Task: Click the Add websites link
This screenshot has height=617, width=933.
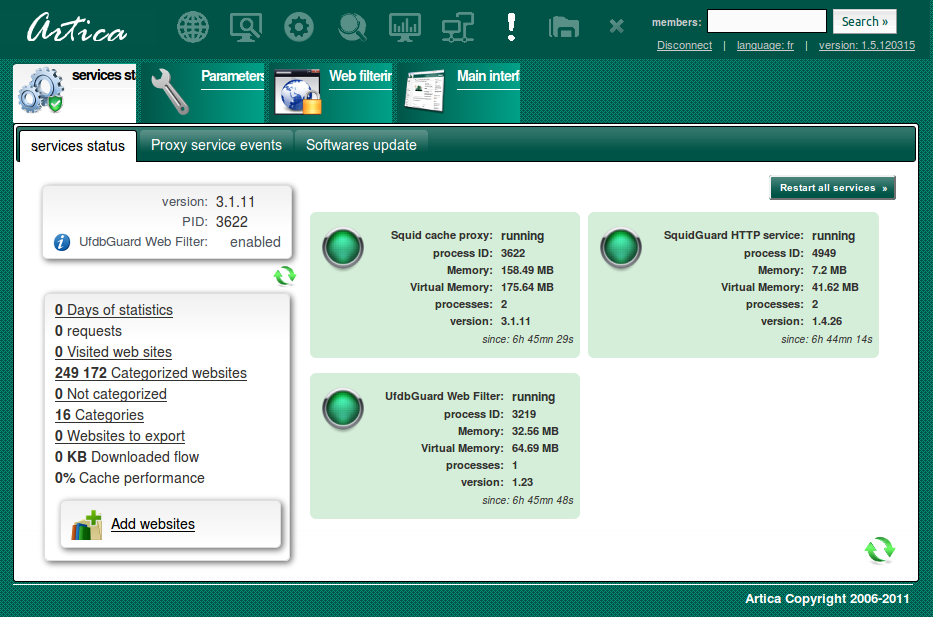Action: pos(153,524)
